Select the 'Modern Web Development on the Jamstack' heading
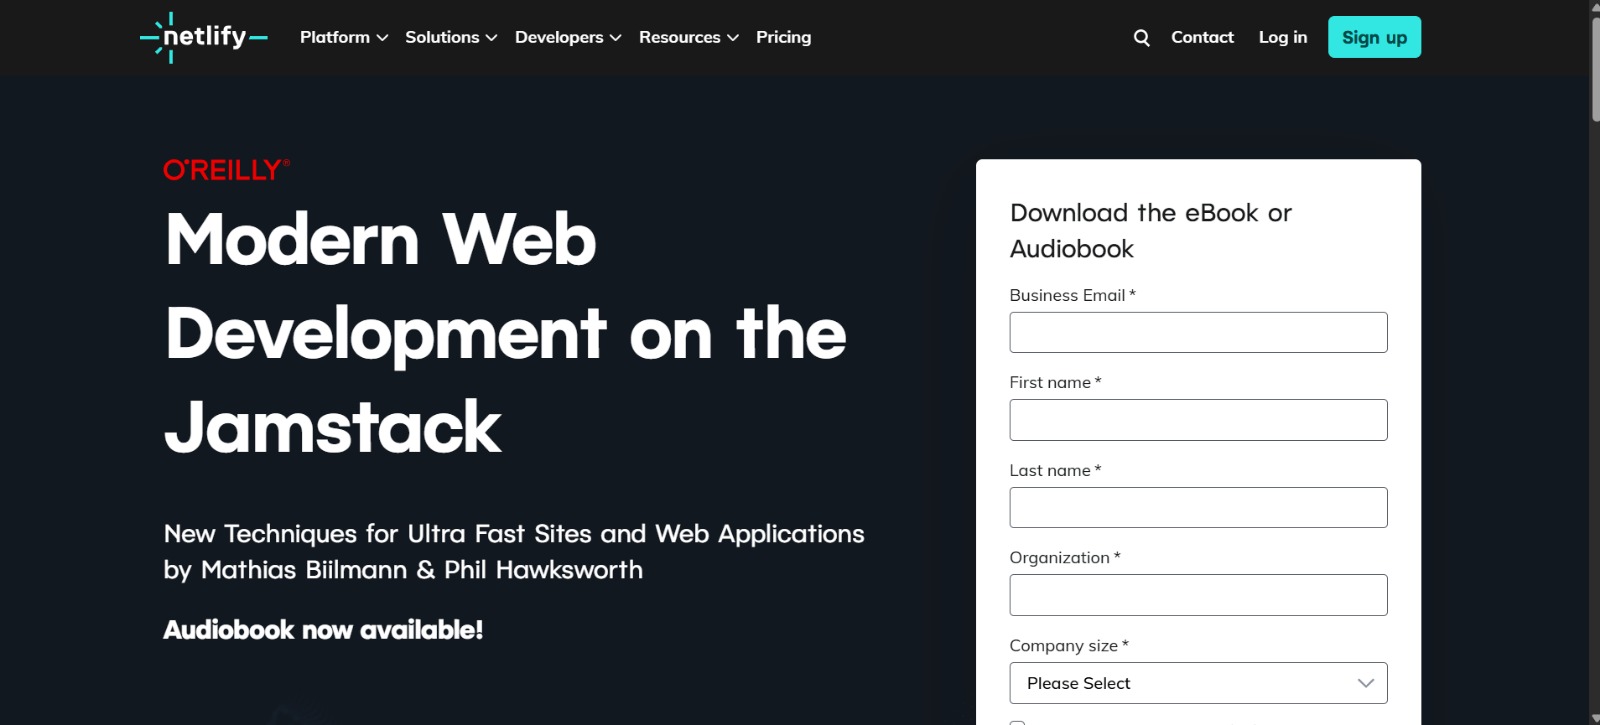The image size is (1600, 725). [x=505, y=333]
